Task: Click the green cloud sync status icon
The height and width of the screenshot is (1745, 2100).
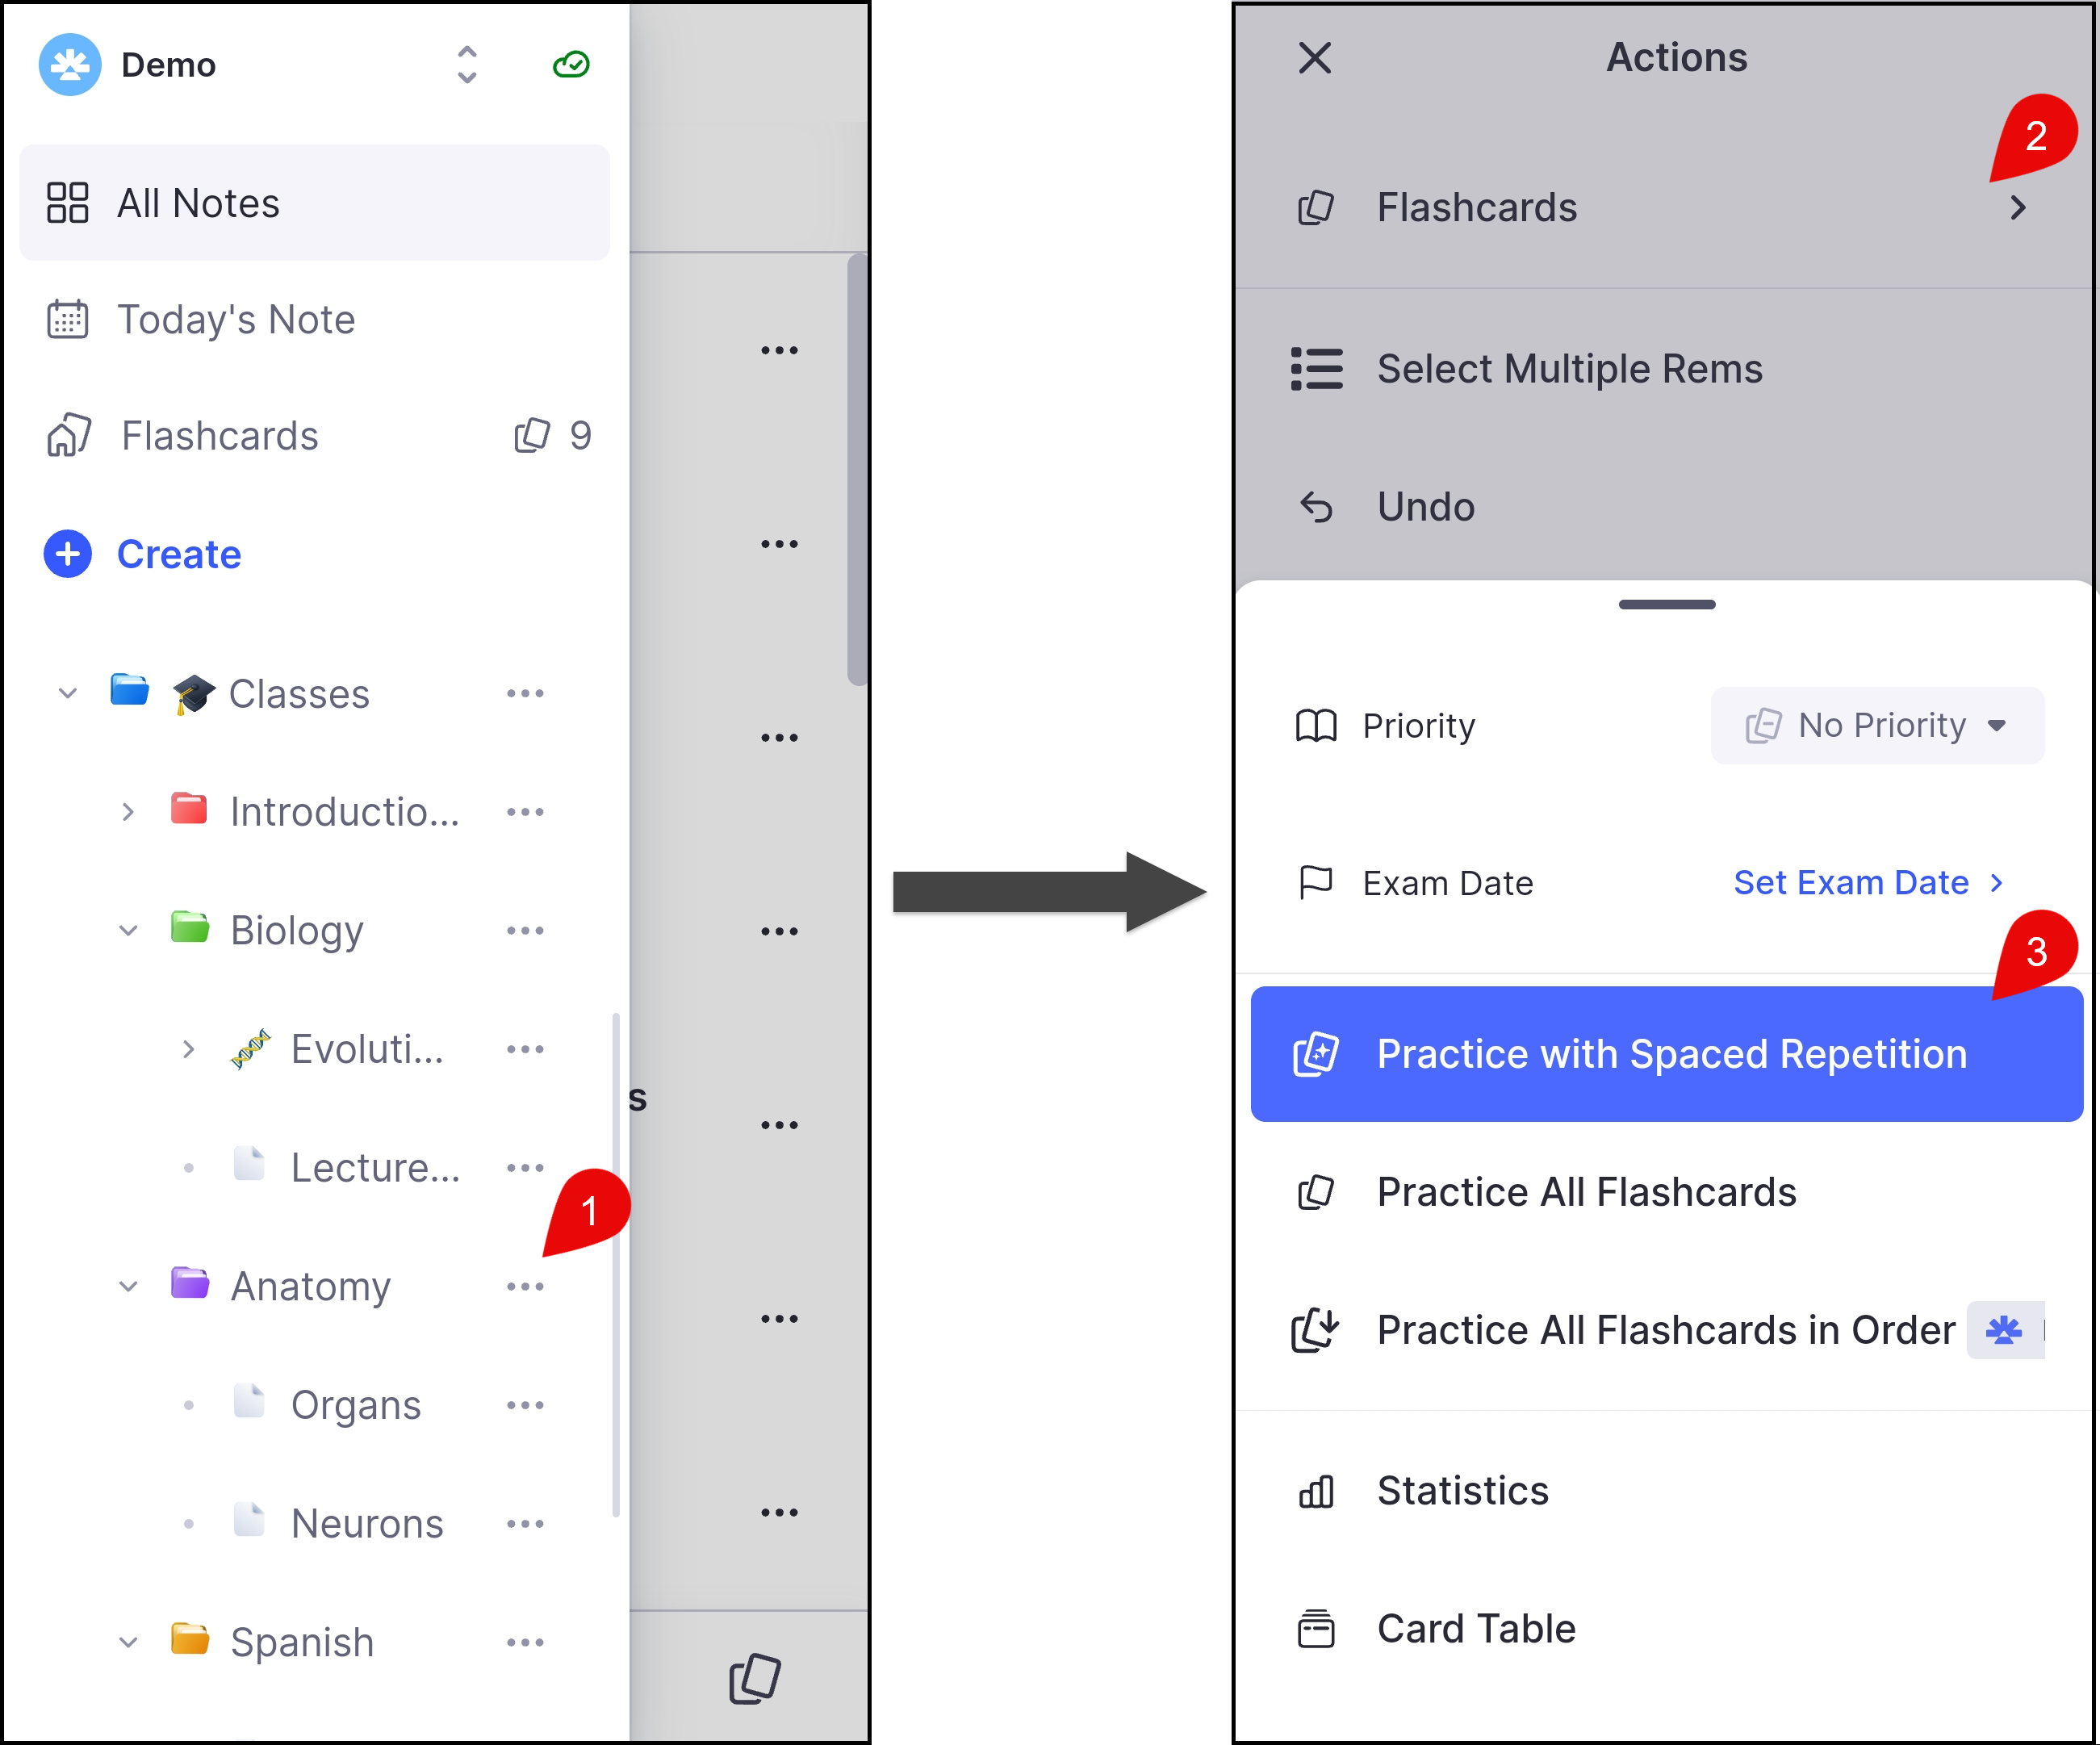Action: tap(571, 65)
